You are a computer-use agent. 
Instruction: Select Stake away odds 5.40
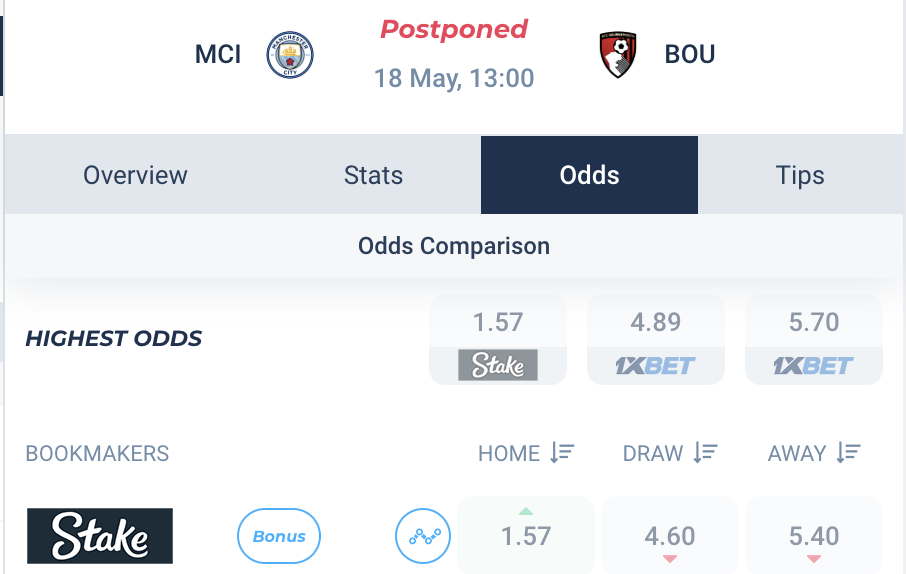(x=814, y=536)
